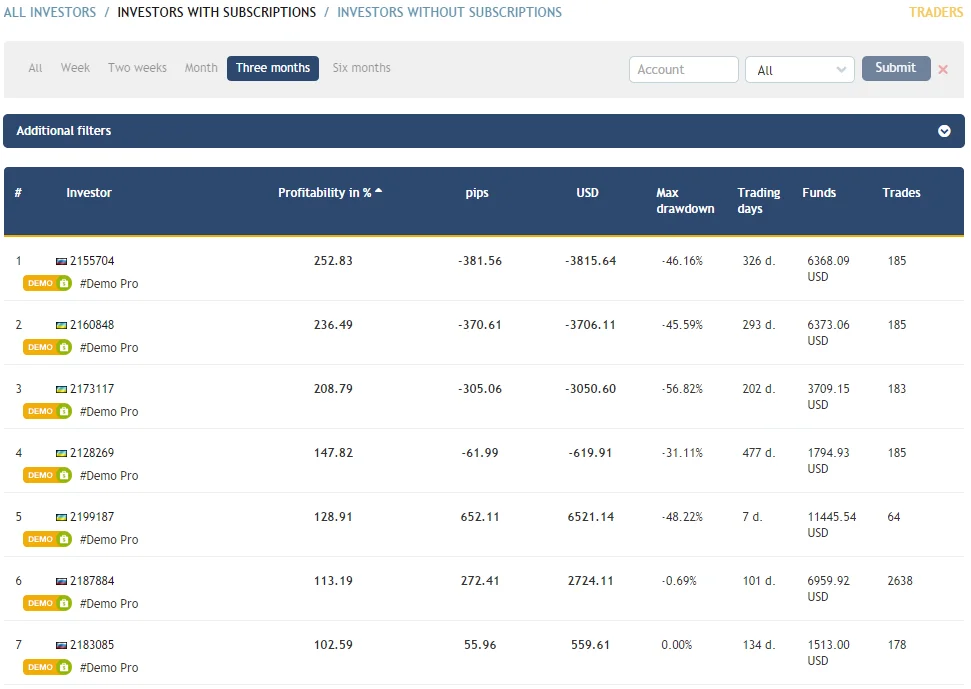Open INVESTORS WITHOUT SUBSCRIPTIONS link
Screen dimensions: 971x689
(450, 12)
